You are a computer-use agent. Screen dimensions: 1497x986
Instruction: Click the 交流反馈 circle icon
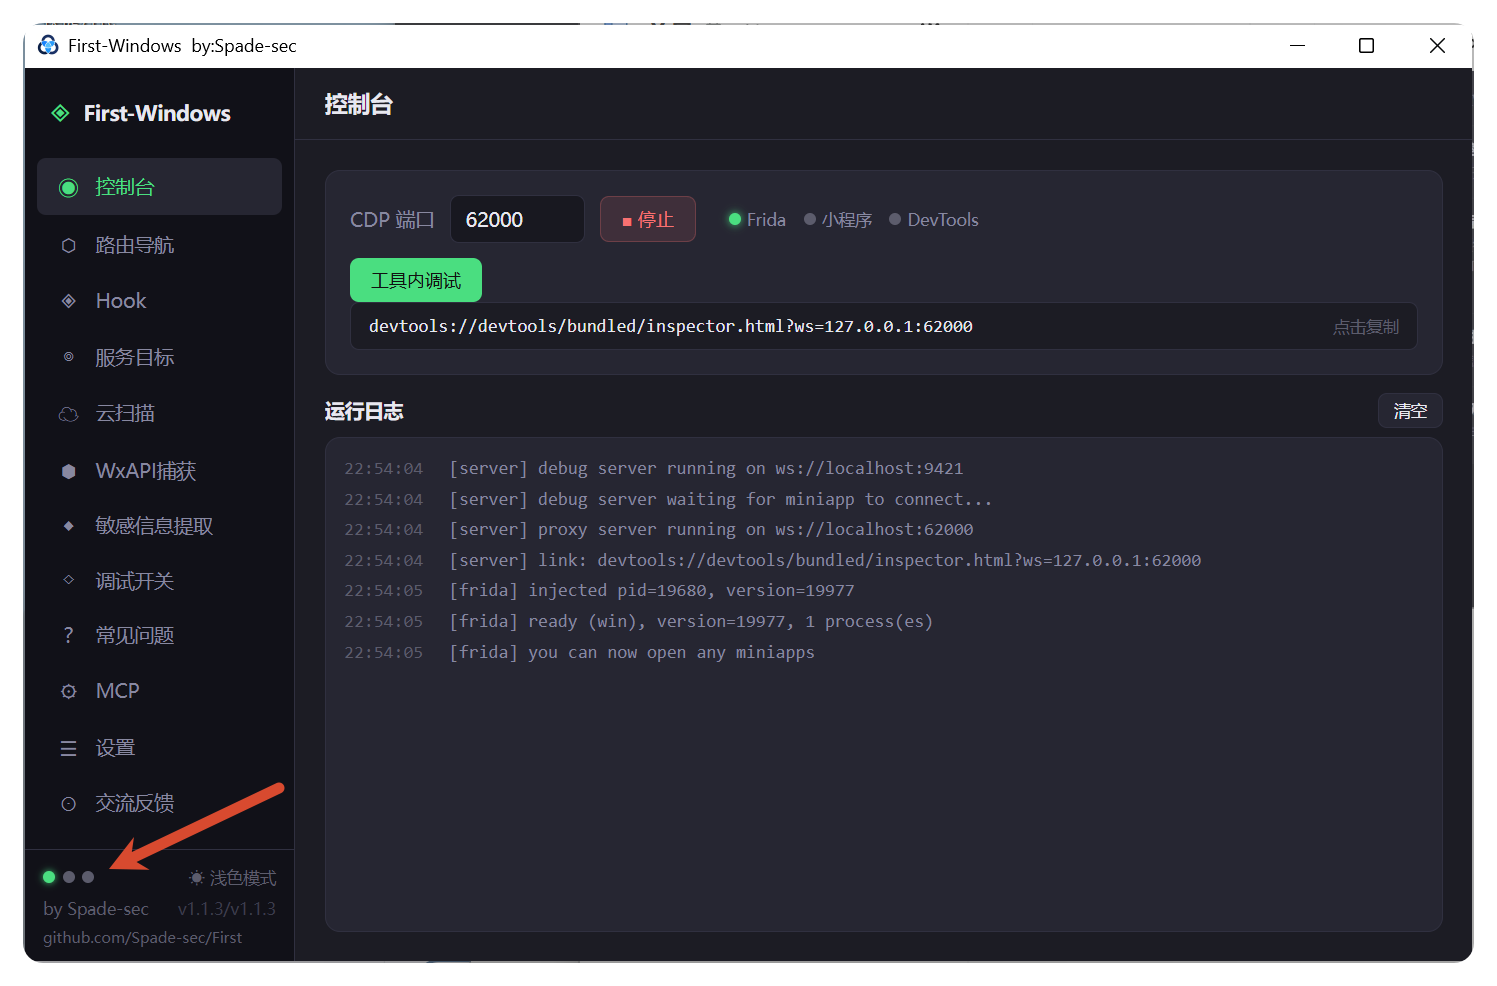(x=68, y=804)
